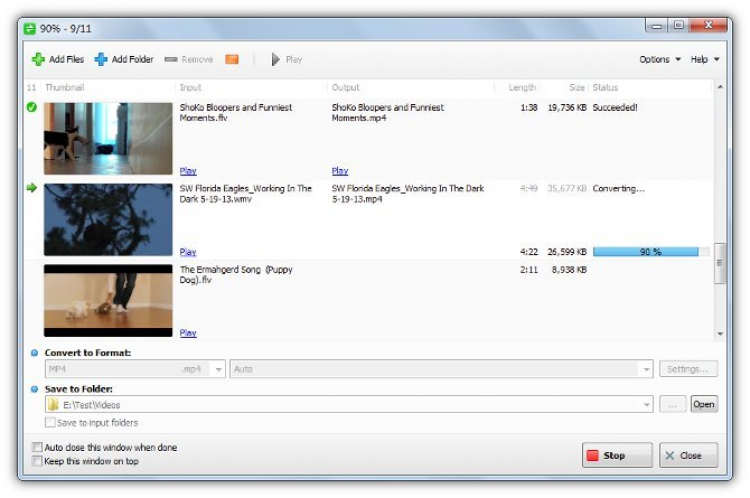Click the 19,736 KB size value
The image size is (750, 498).
(567, 108)
